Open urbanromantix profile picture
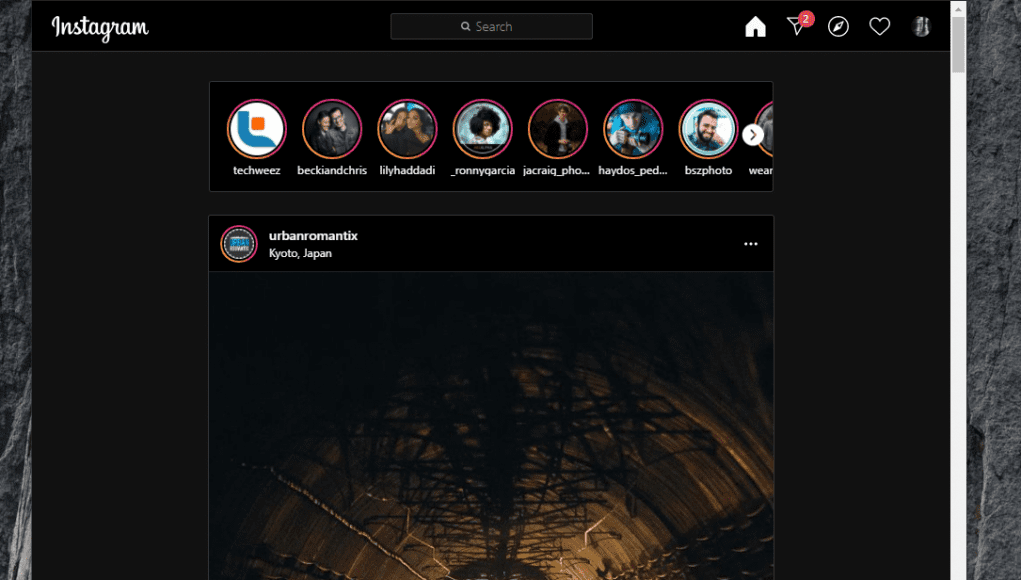Screen dimensions: 1021x580 tap(239, 244)
